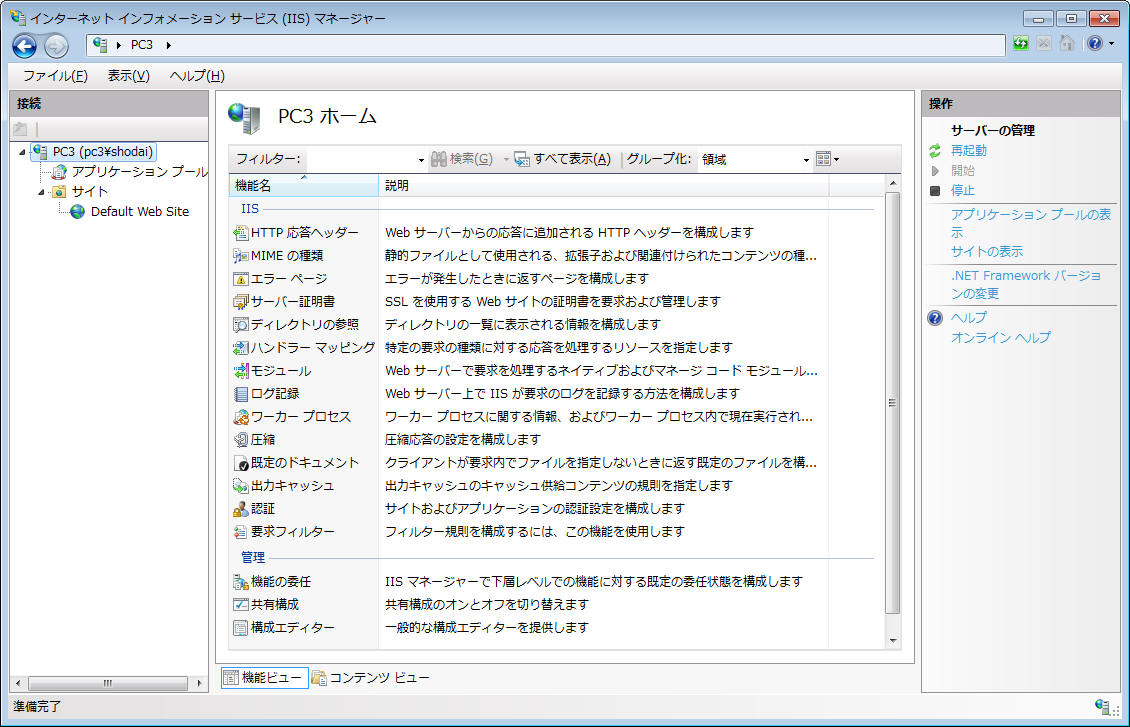Click the 機能名 column header

[x=253, y=186]
